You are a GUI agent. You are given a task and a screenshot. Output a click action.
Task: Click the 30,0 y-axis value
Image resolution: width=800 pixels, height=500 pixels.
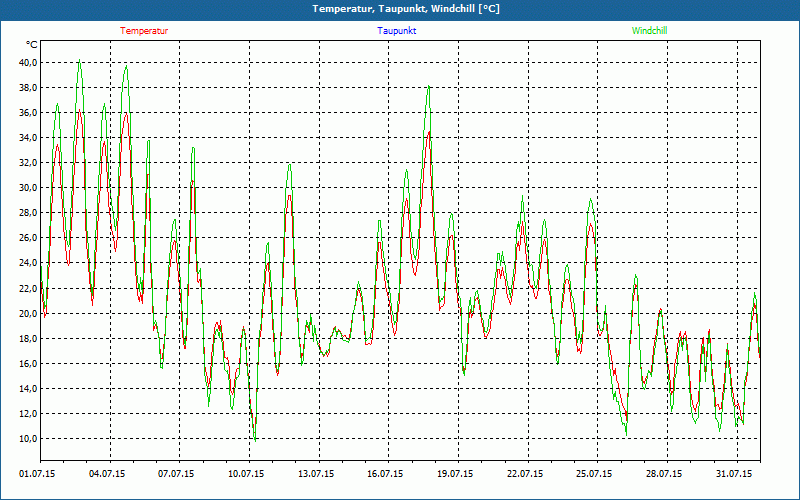pyautogui.click(x=28, y=188)
